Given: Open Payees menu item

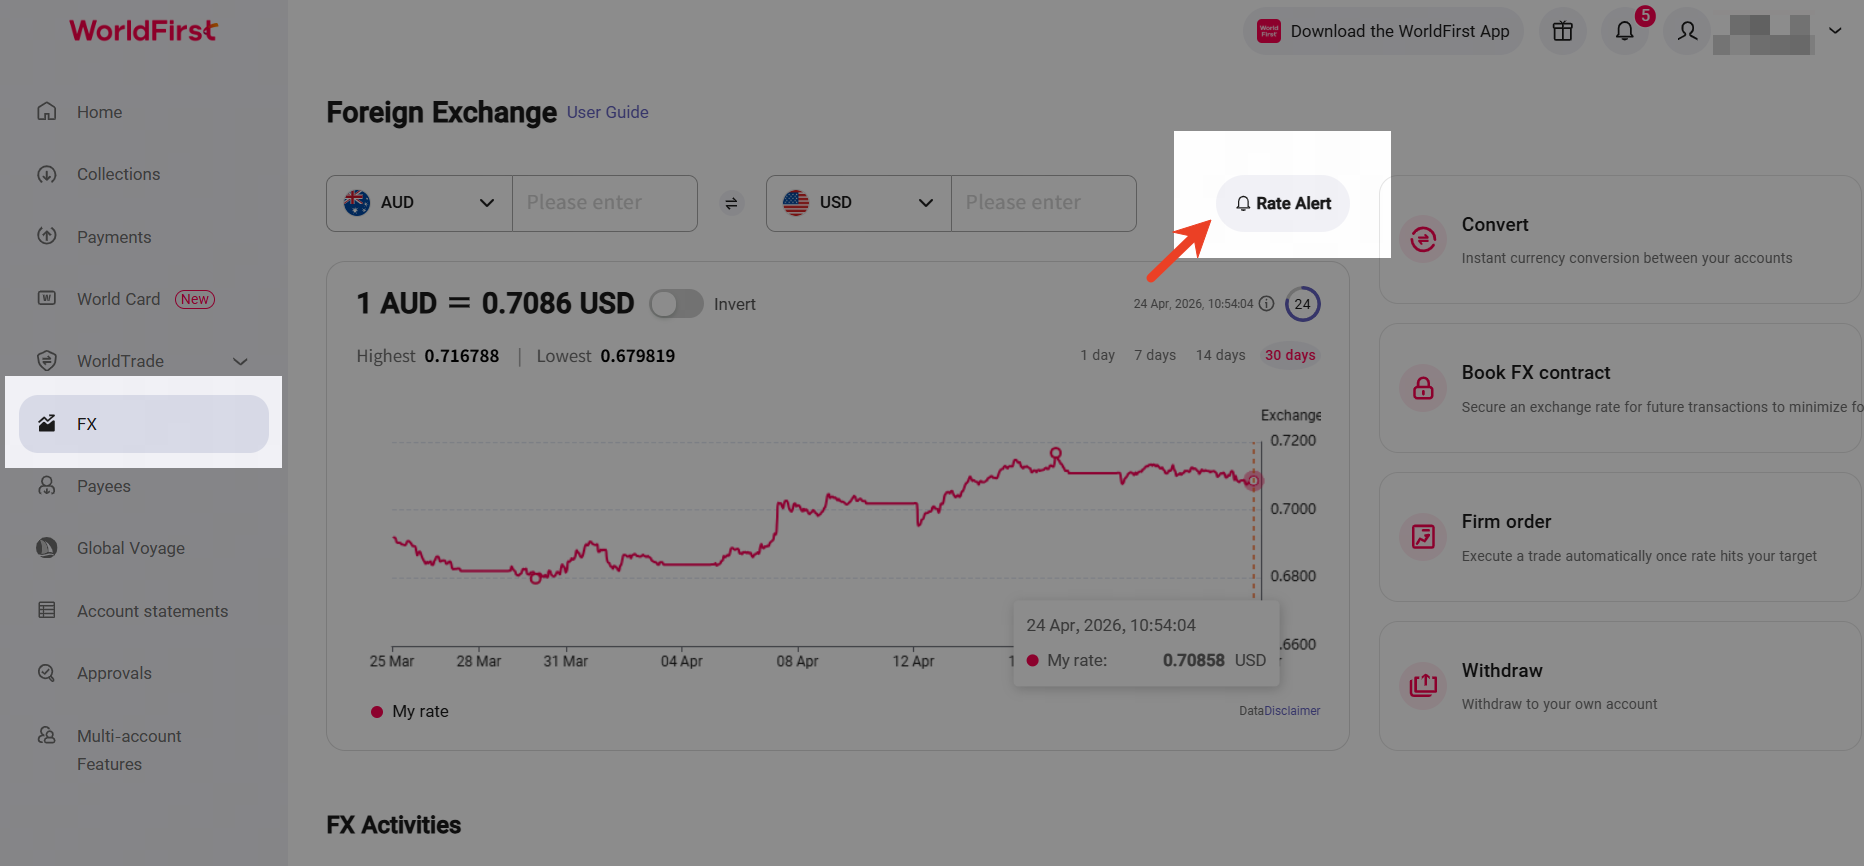Looking at the screenshot, I should 104,486.
